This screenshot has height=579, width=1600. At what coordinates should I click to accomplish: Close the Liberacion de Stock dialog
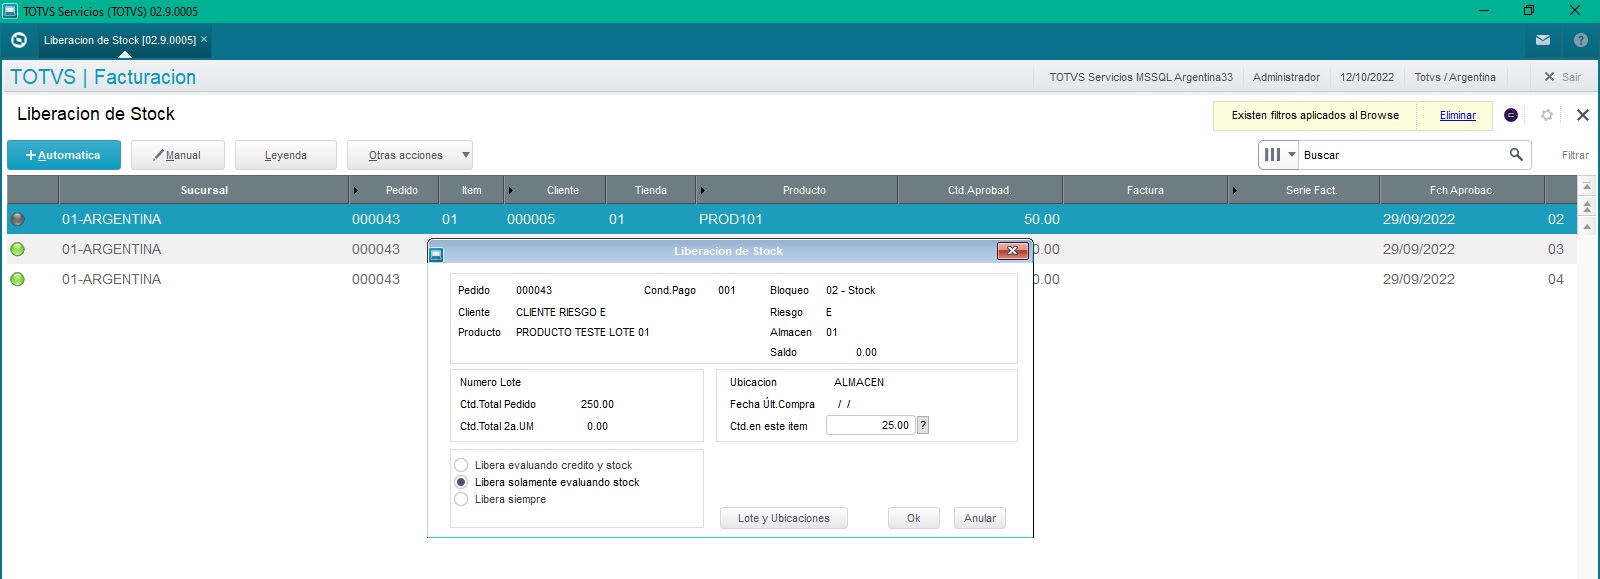[x=1013, y=251]
